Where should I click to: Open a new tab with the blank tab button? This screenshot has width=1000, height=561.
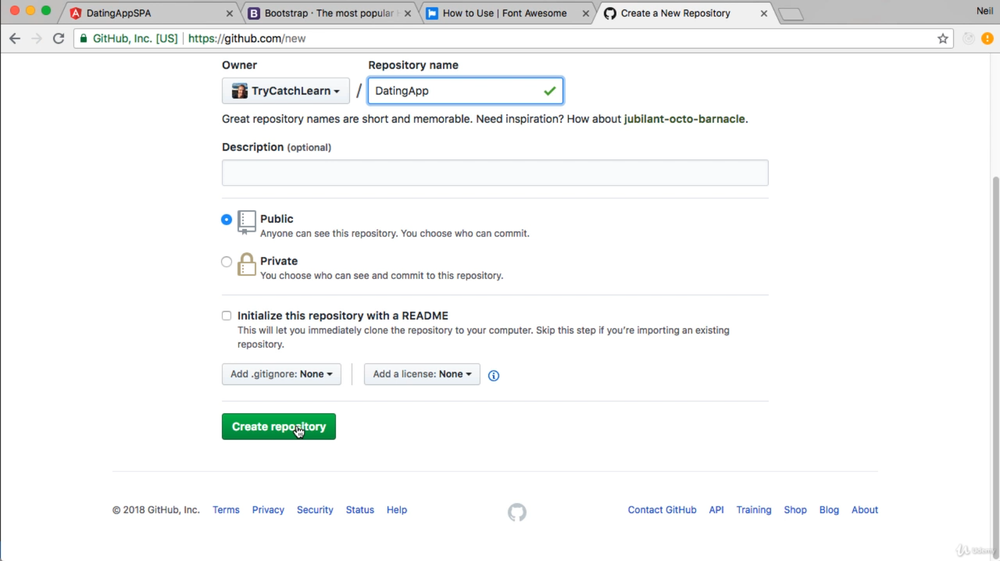[x=791, y=14]
